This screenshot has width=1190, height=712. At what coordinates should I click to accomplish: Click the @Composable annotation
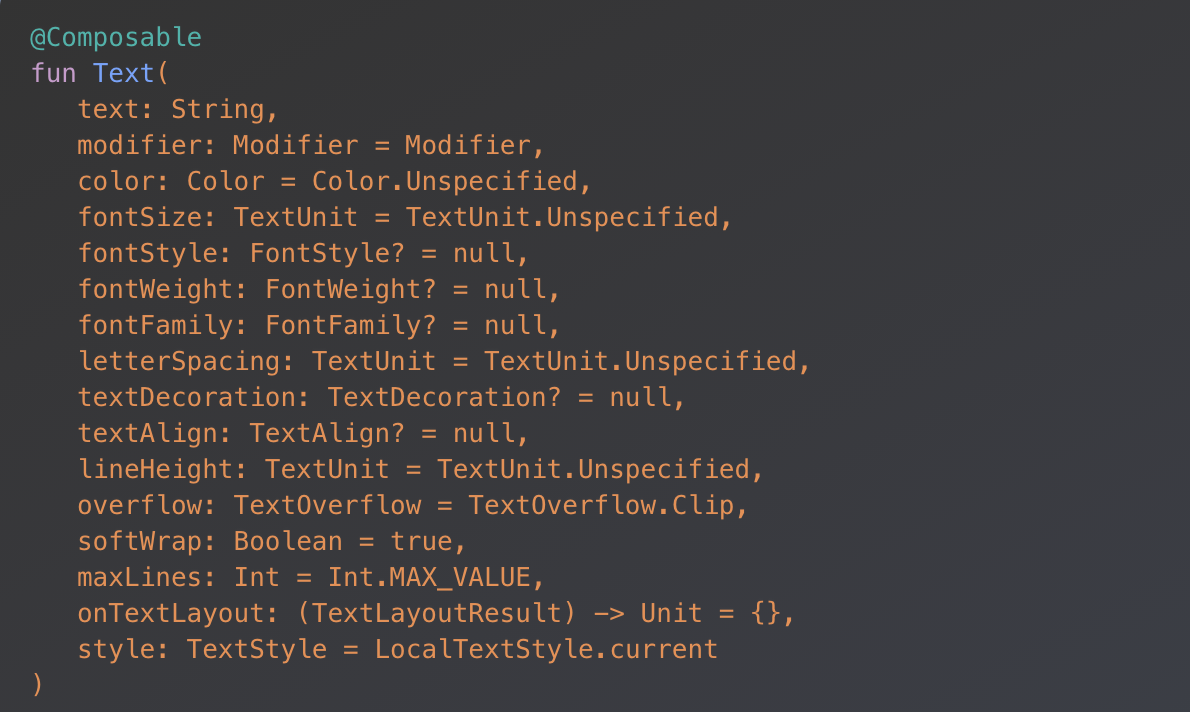click(116, 38)
